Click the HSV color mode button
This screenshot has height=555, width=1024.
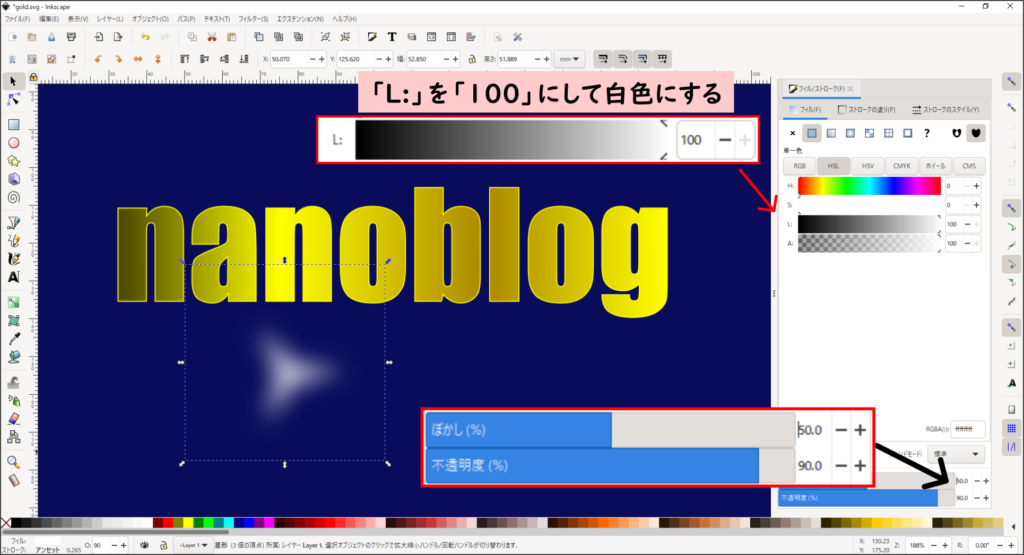coord(867,166)
